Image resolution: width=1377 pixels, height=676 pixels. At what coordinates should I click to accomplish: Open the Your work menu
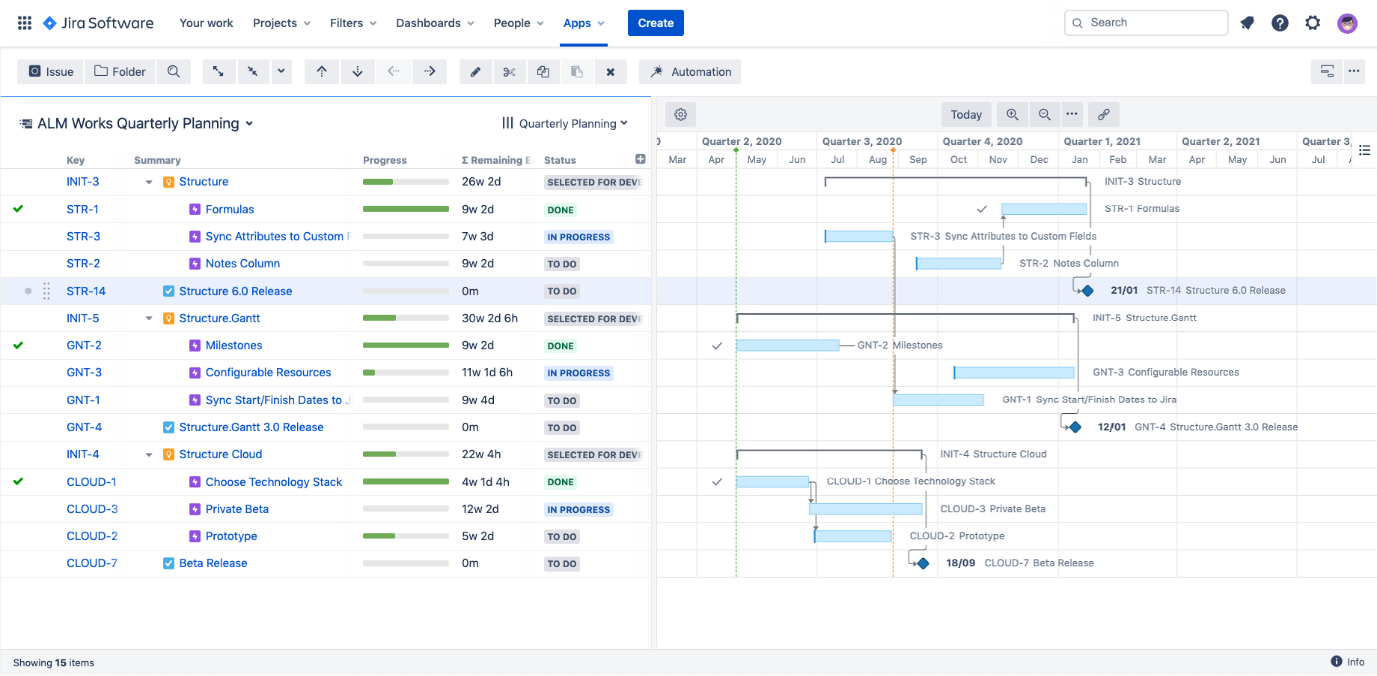click(x=206, y=23)
